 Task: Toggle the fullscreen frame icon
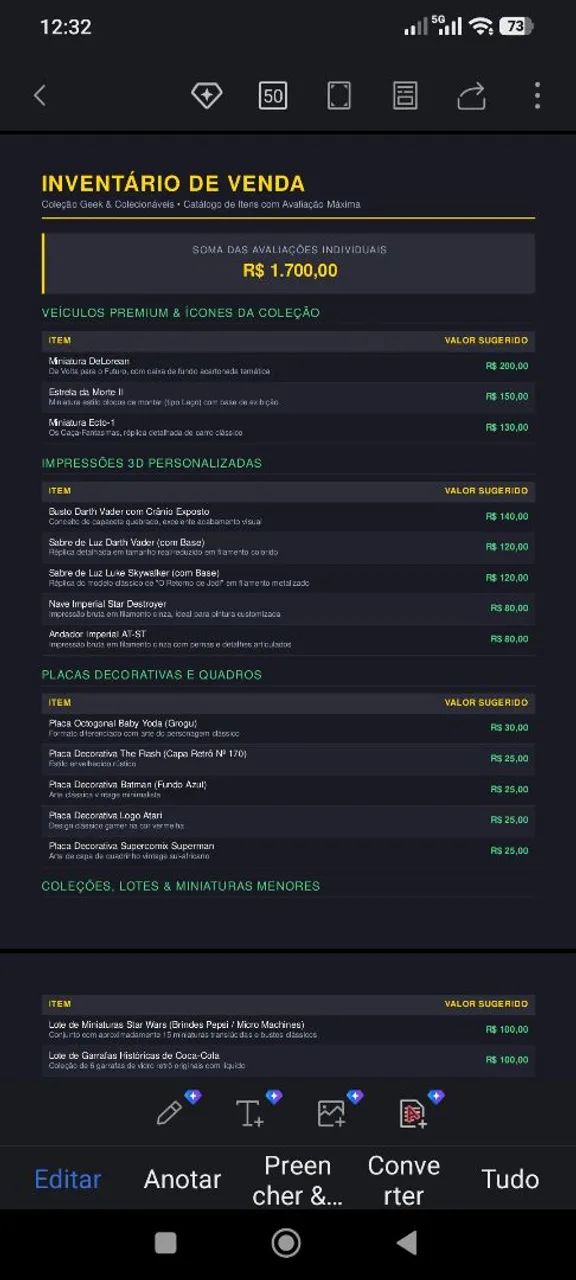339,96
